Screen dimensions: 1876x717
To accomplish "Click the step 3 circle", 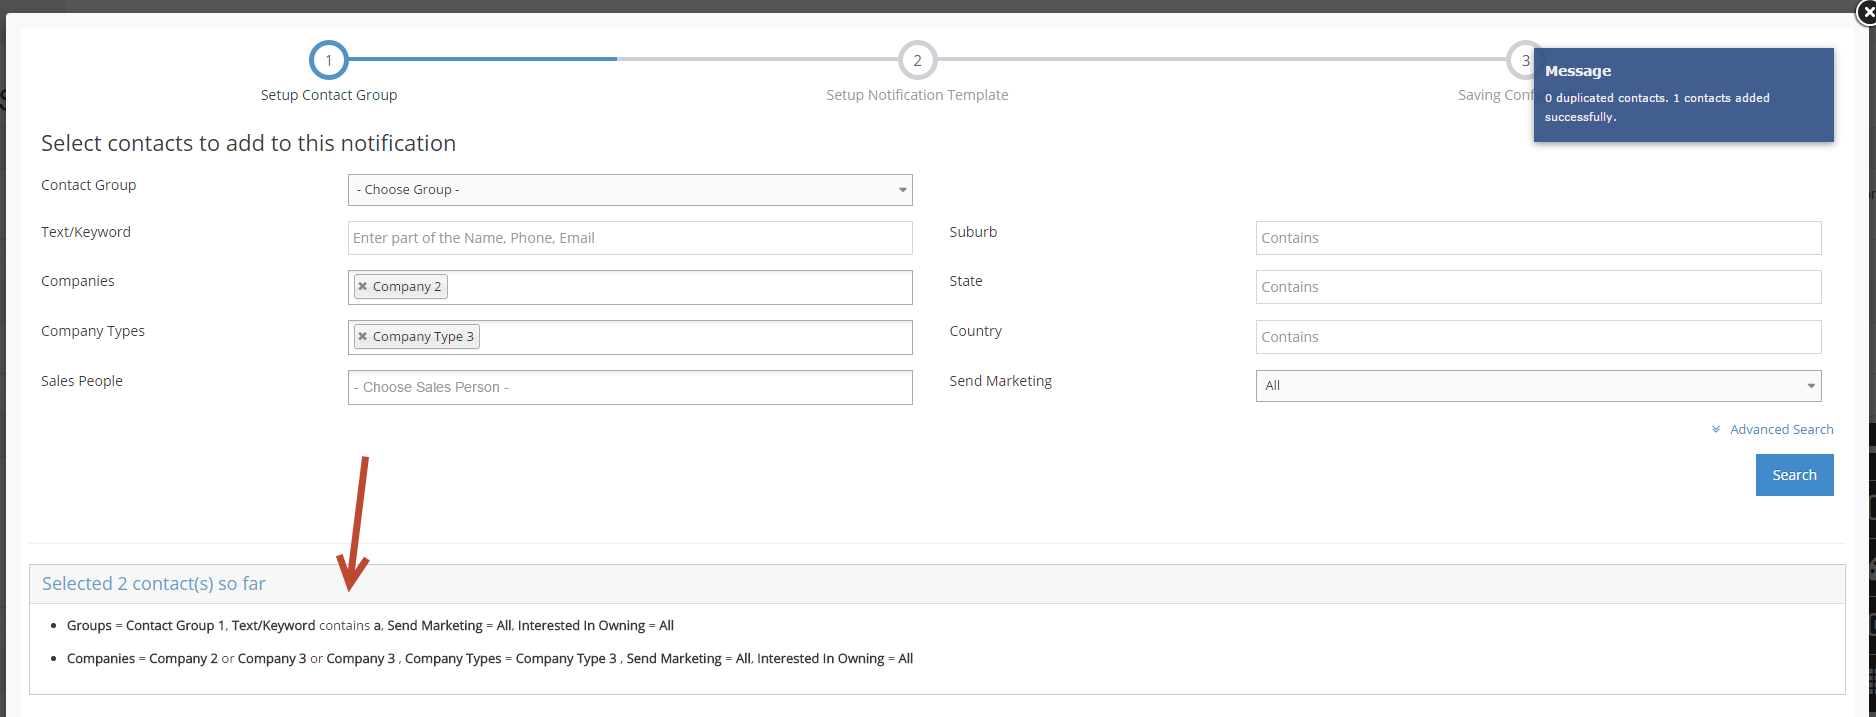I will (x=1522, y=60).
